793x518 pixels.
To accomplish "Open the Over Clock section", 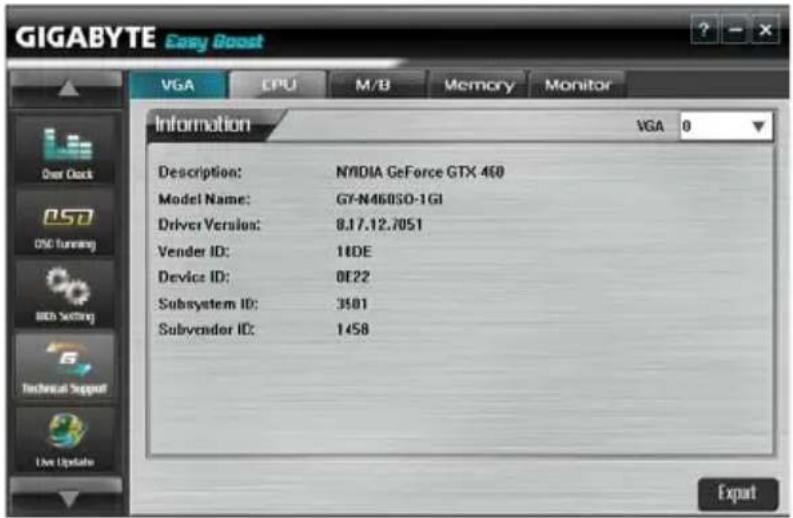I will pos(66,150).
